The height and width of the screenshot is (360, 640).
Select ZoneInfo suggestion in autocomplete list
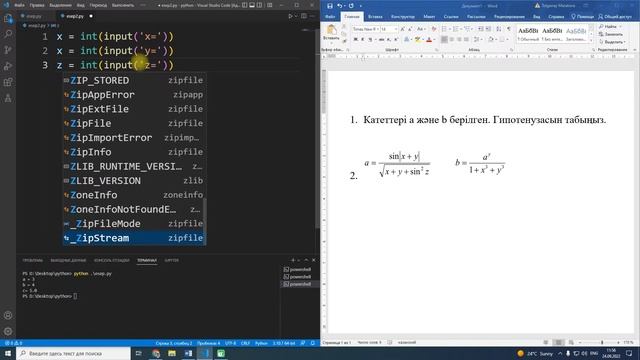pos(134,195)
